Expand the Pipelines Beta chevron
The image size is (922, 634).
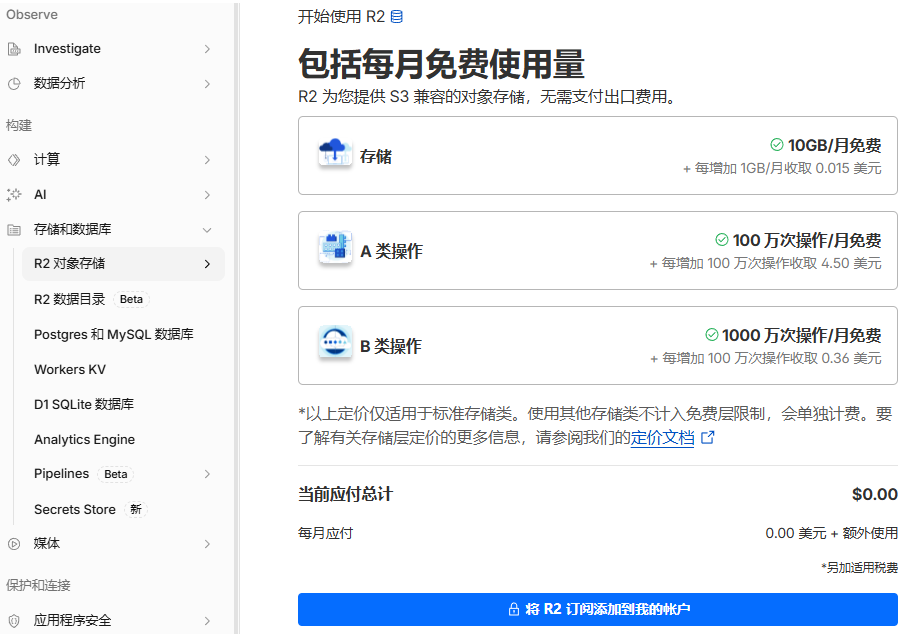pos(207,474)
